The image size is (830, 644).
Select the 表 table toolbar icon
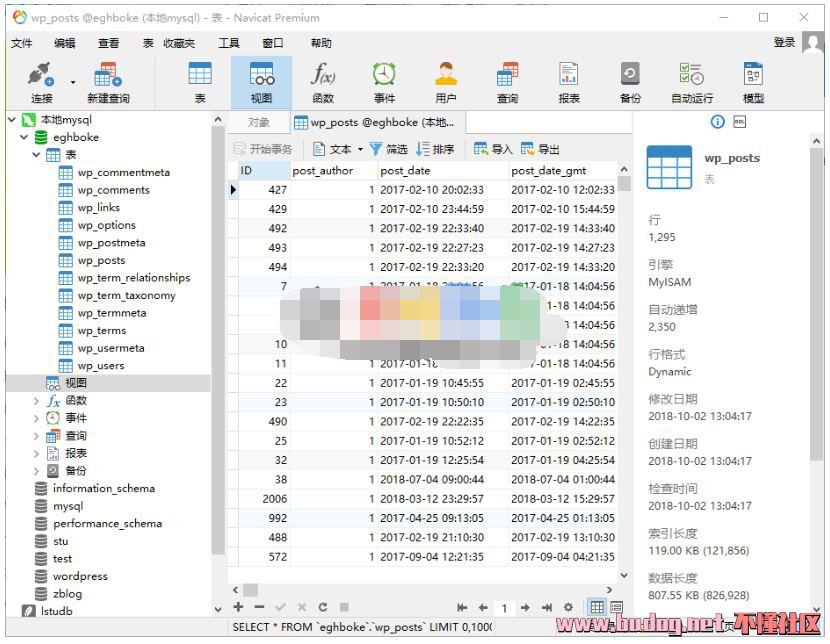(200, 83)
